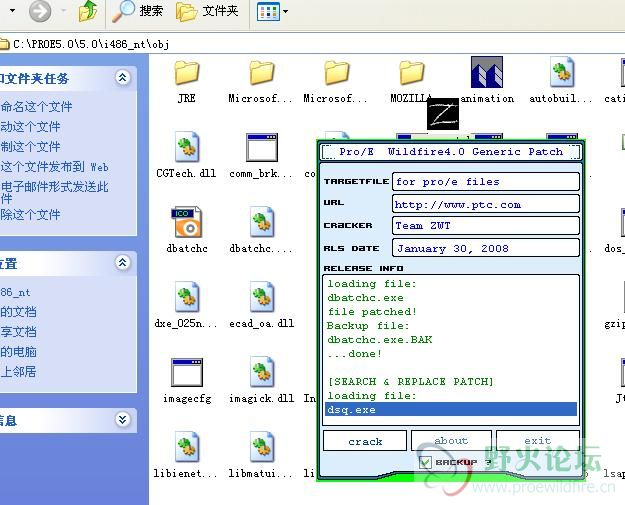Viewport: 625px width, 505px height.
Task: Open the Views dropdown arrow
Action: [x=285, y=12]
